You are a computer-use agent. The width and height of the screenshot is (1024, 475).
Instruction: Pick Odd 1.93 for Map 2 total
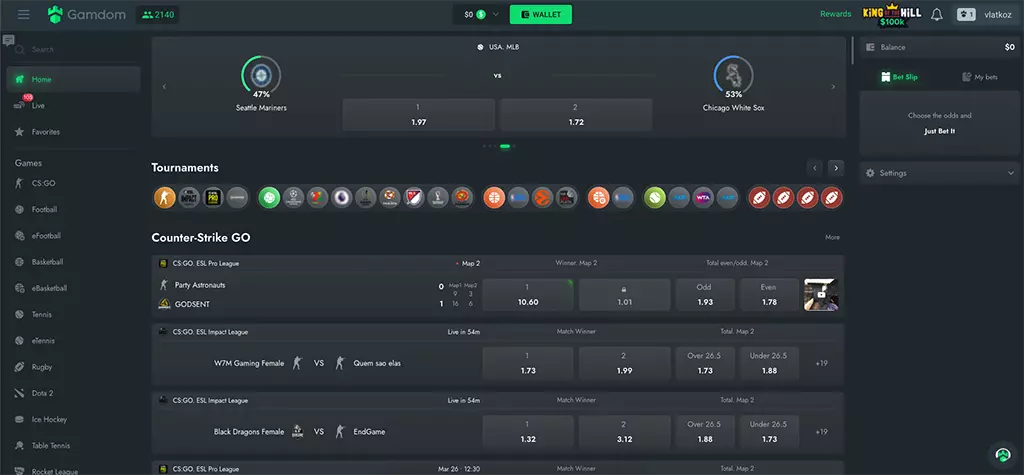[705, 295]
